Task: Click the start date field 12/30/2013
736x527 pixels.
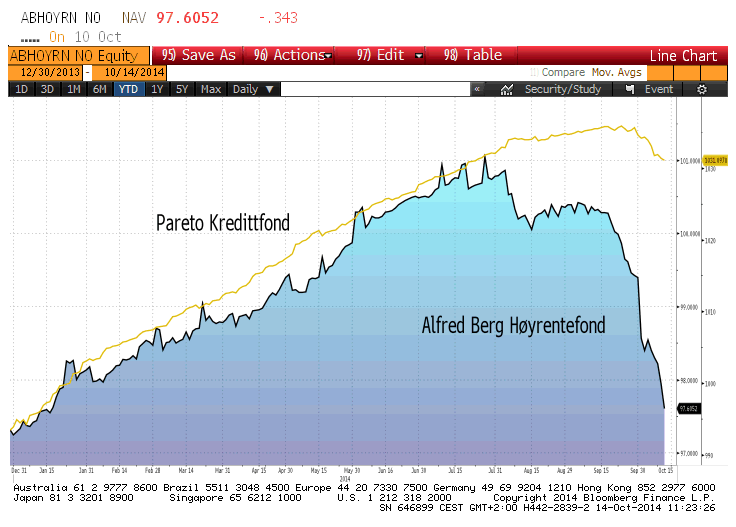Action: point(45,72)
